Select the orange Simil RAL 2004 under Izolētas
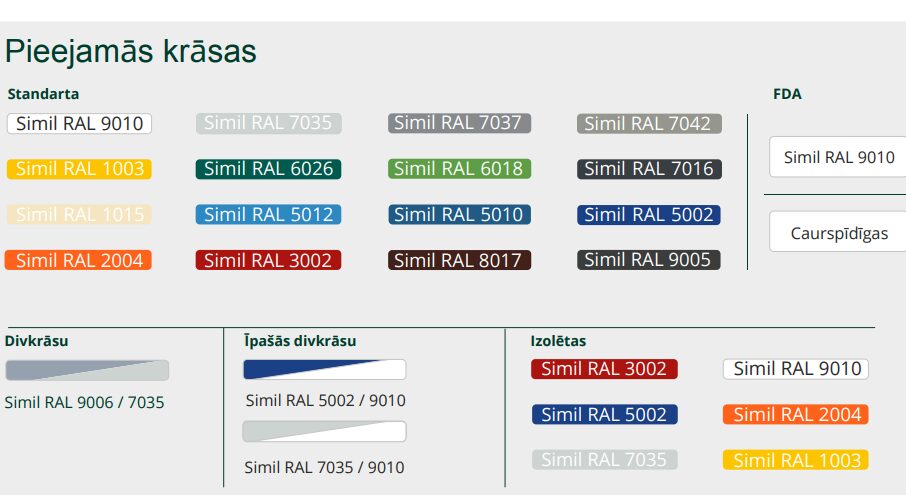 pos(795,414)
